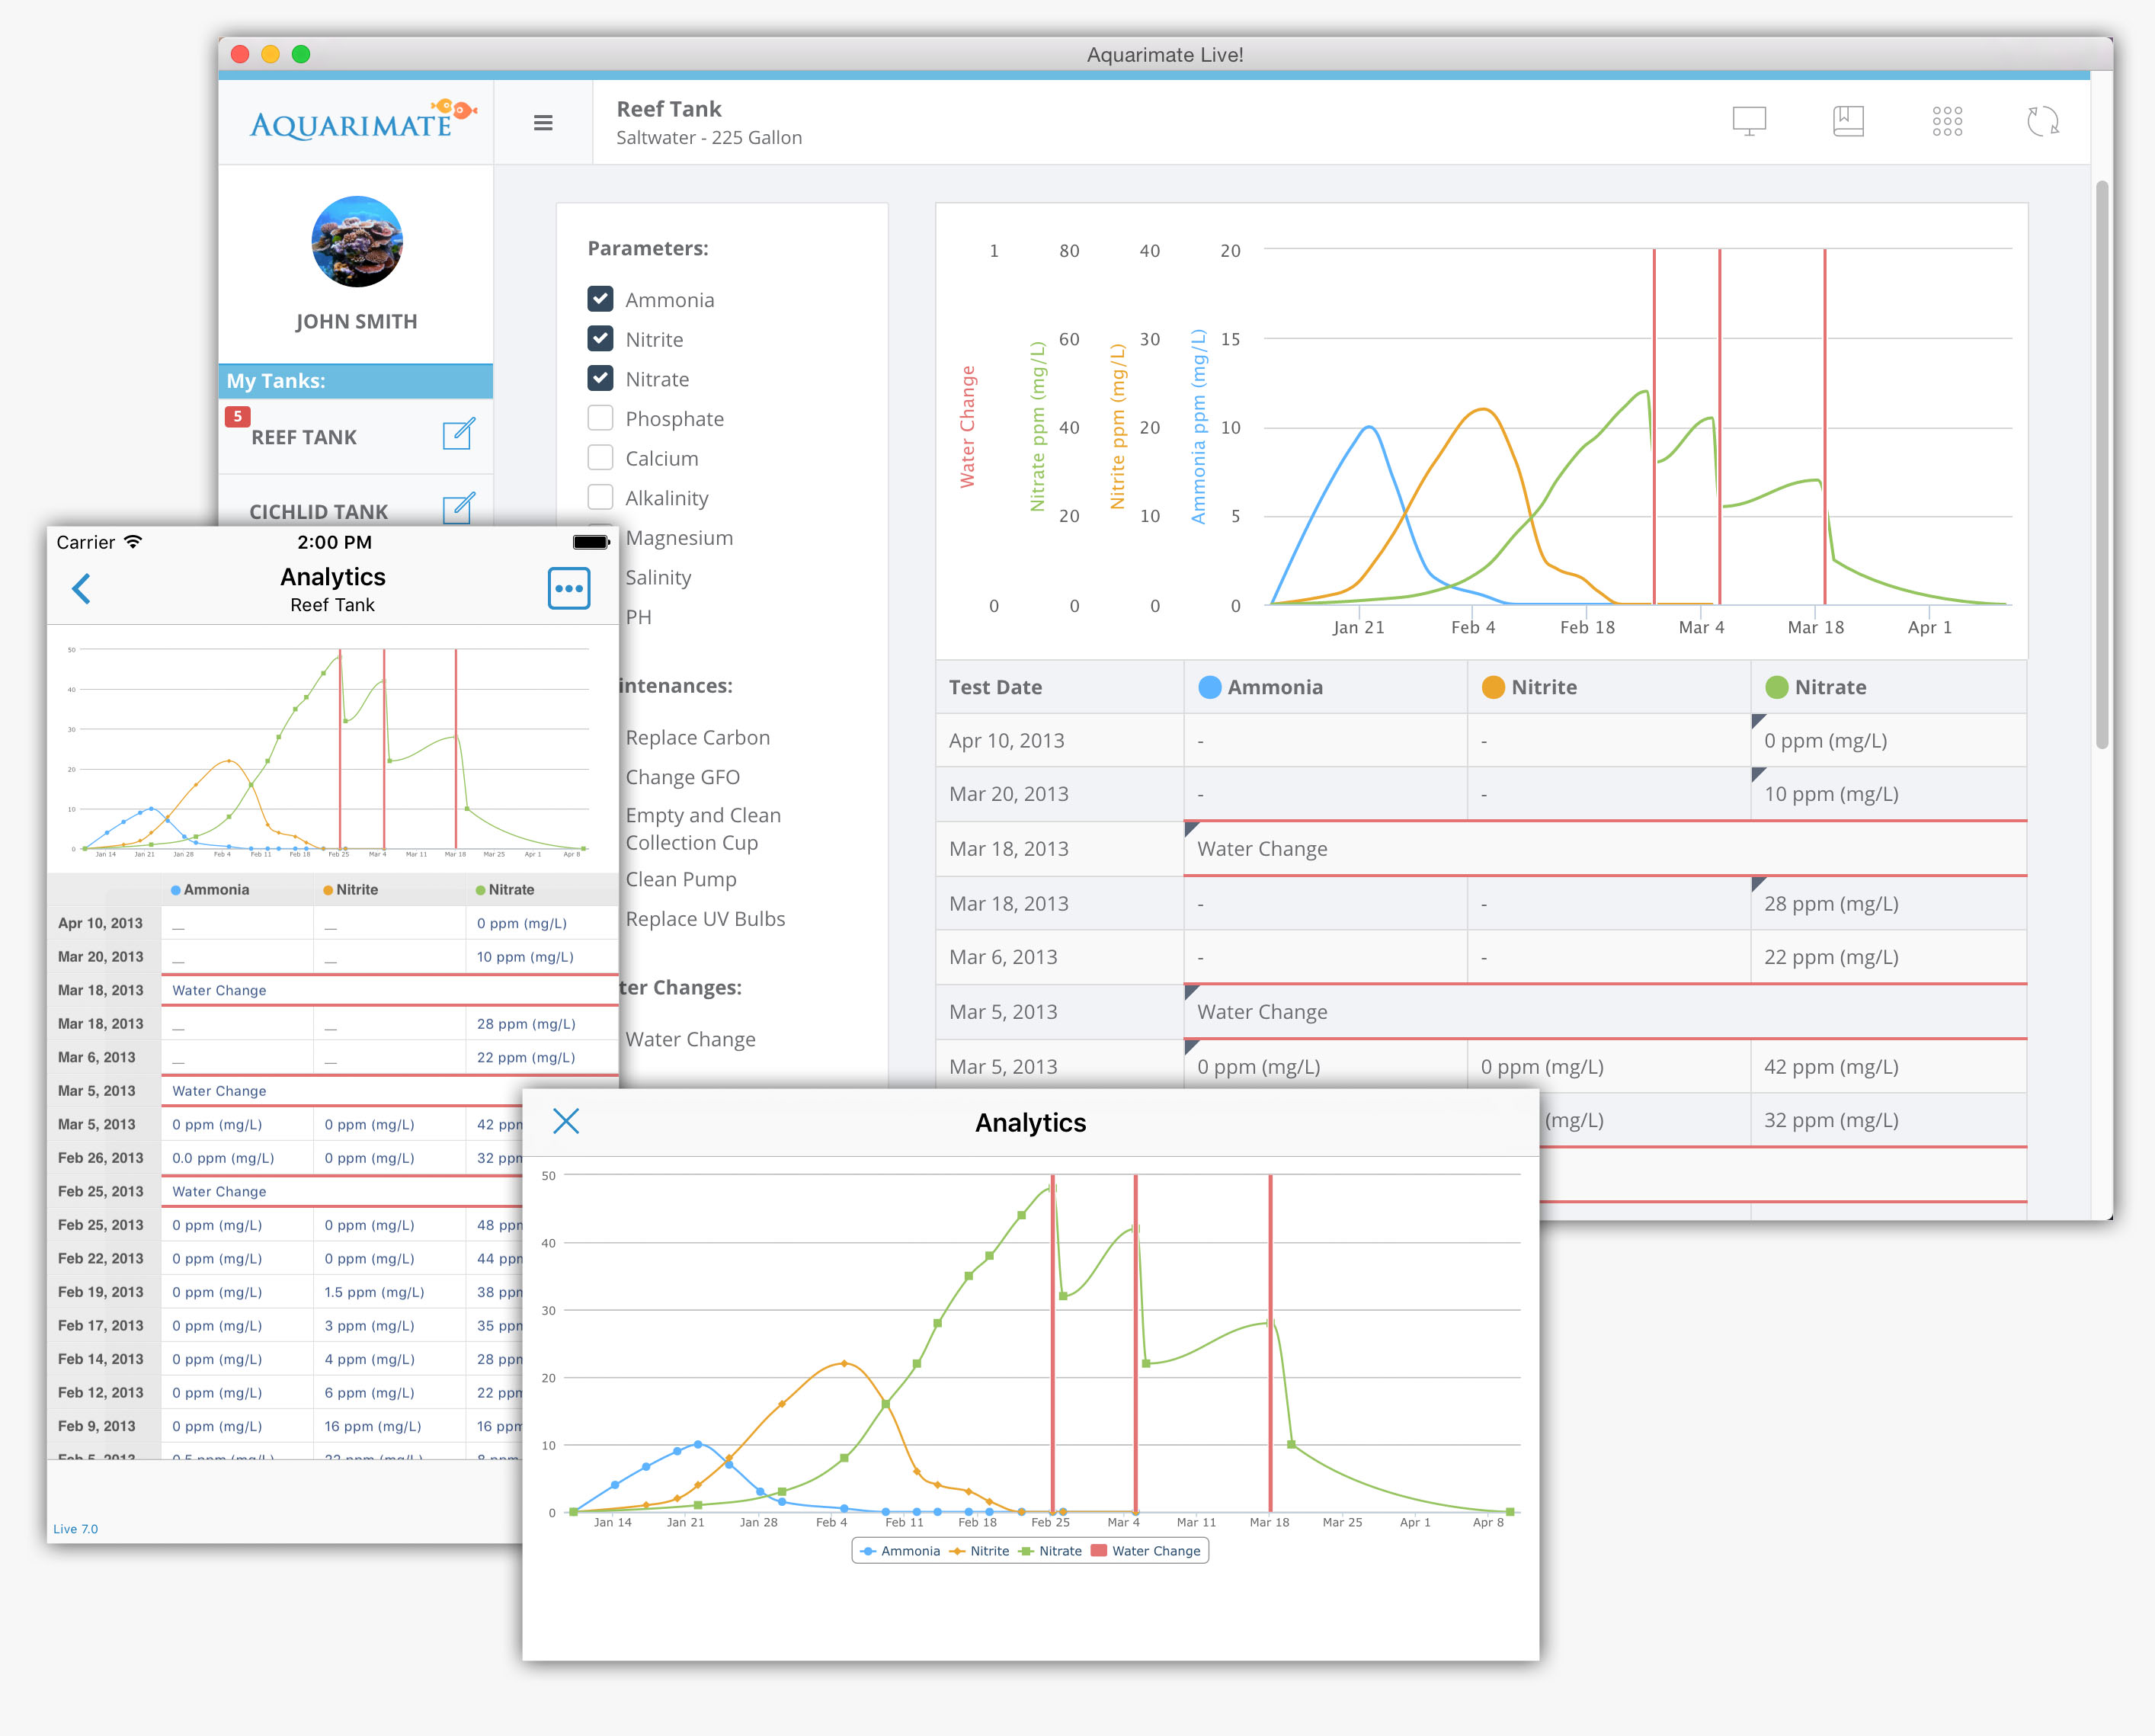Uncheck the Nitrite parameter checkbox
This screenshot has width=2155, height=1736.
600,338
